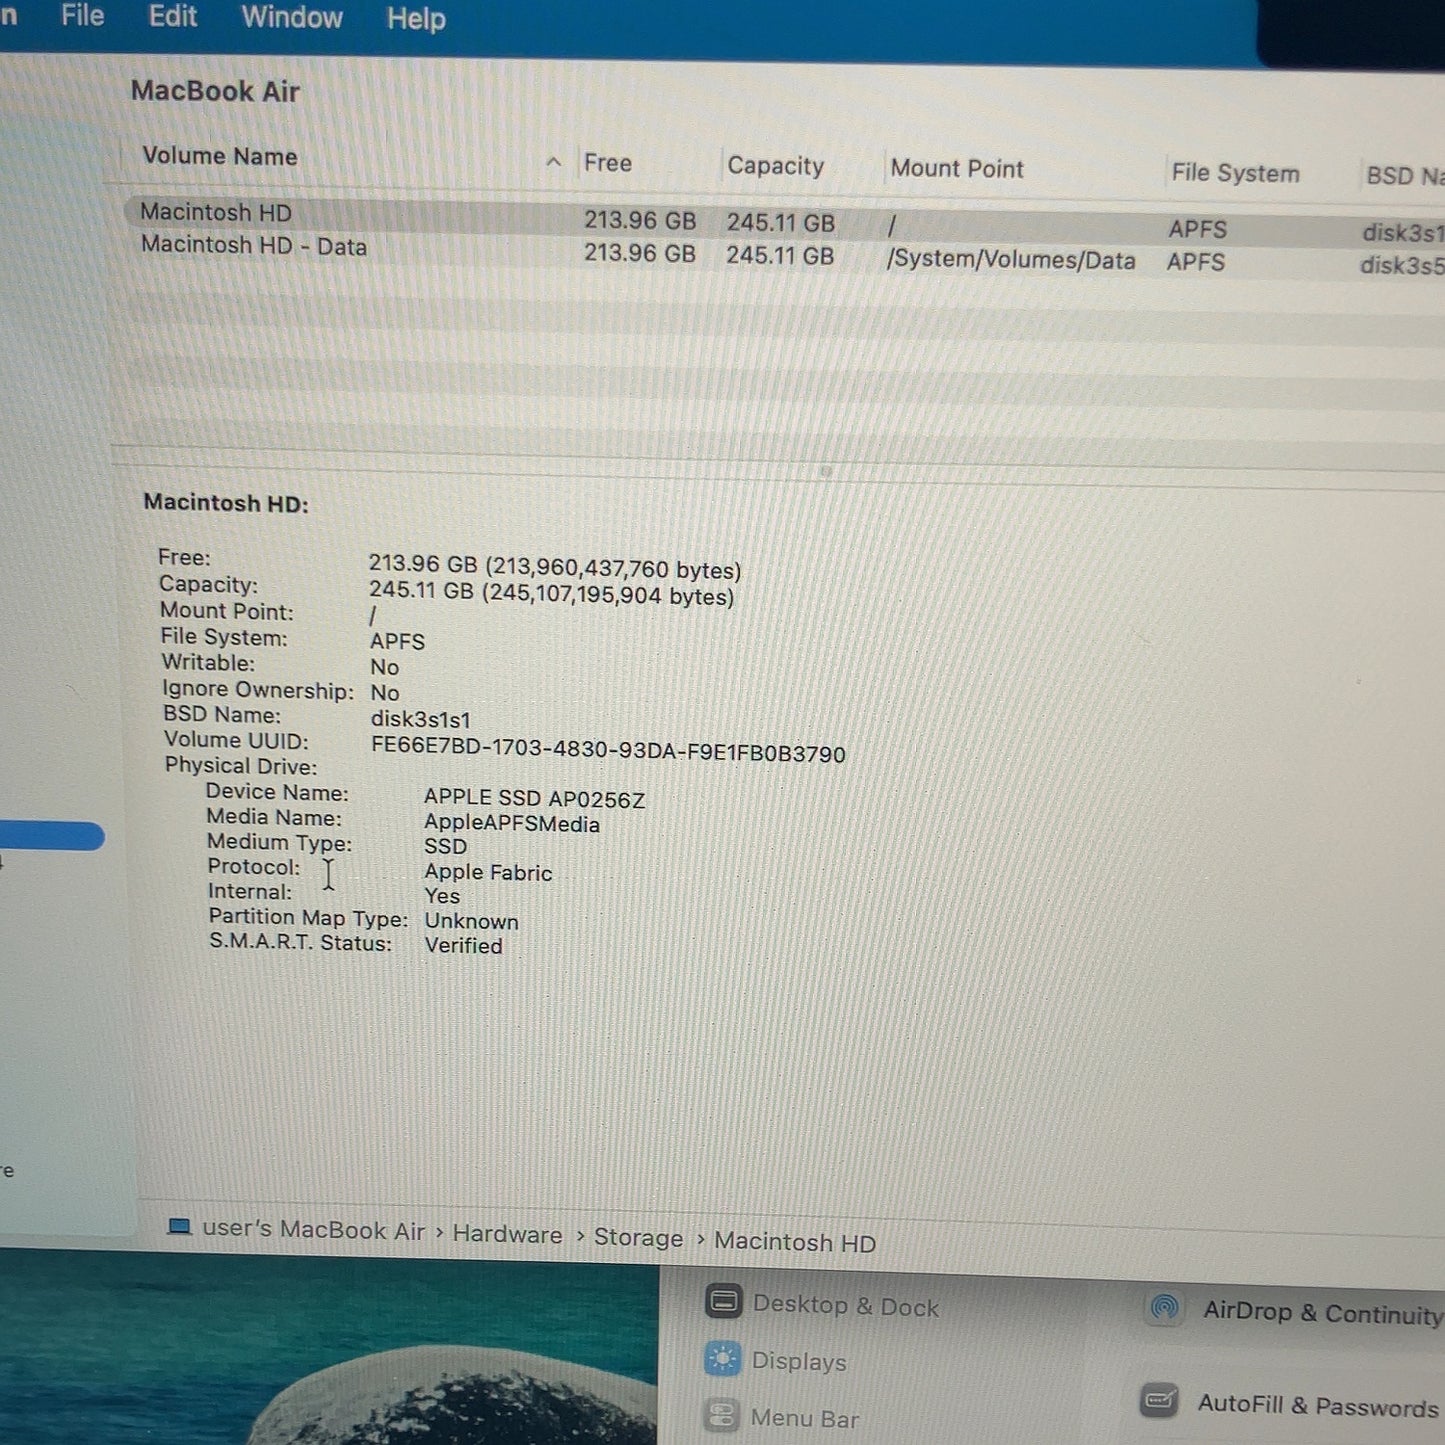Open Menu Bar settings pane

[804, 1418]
